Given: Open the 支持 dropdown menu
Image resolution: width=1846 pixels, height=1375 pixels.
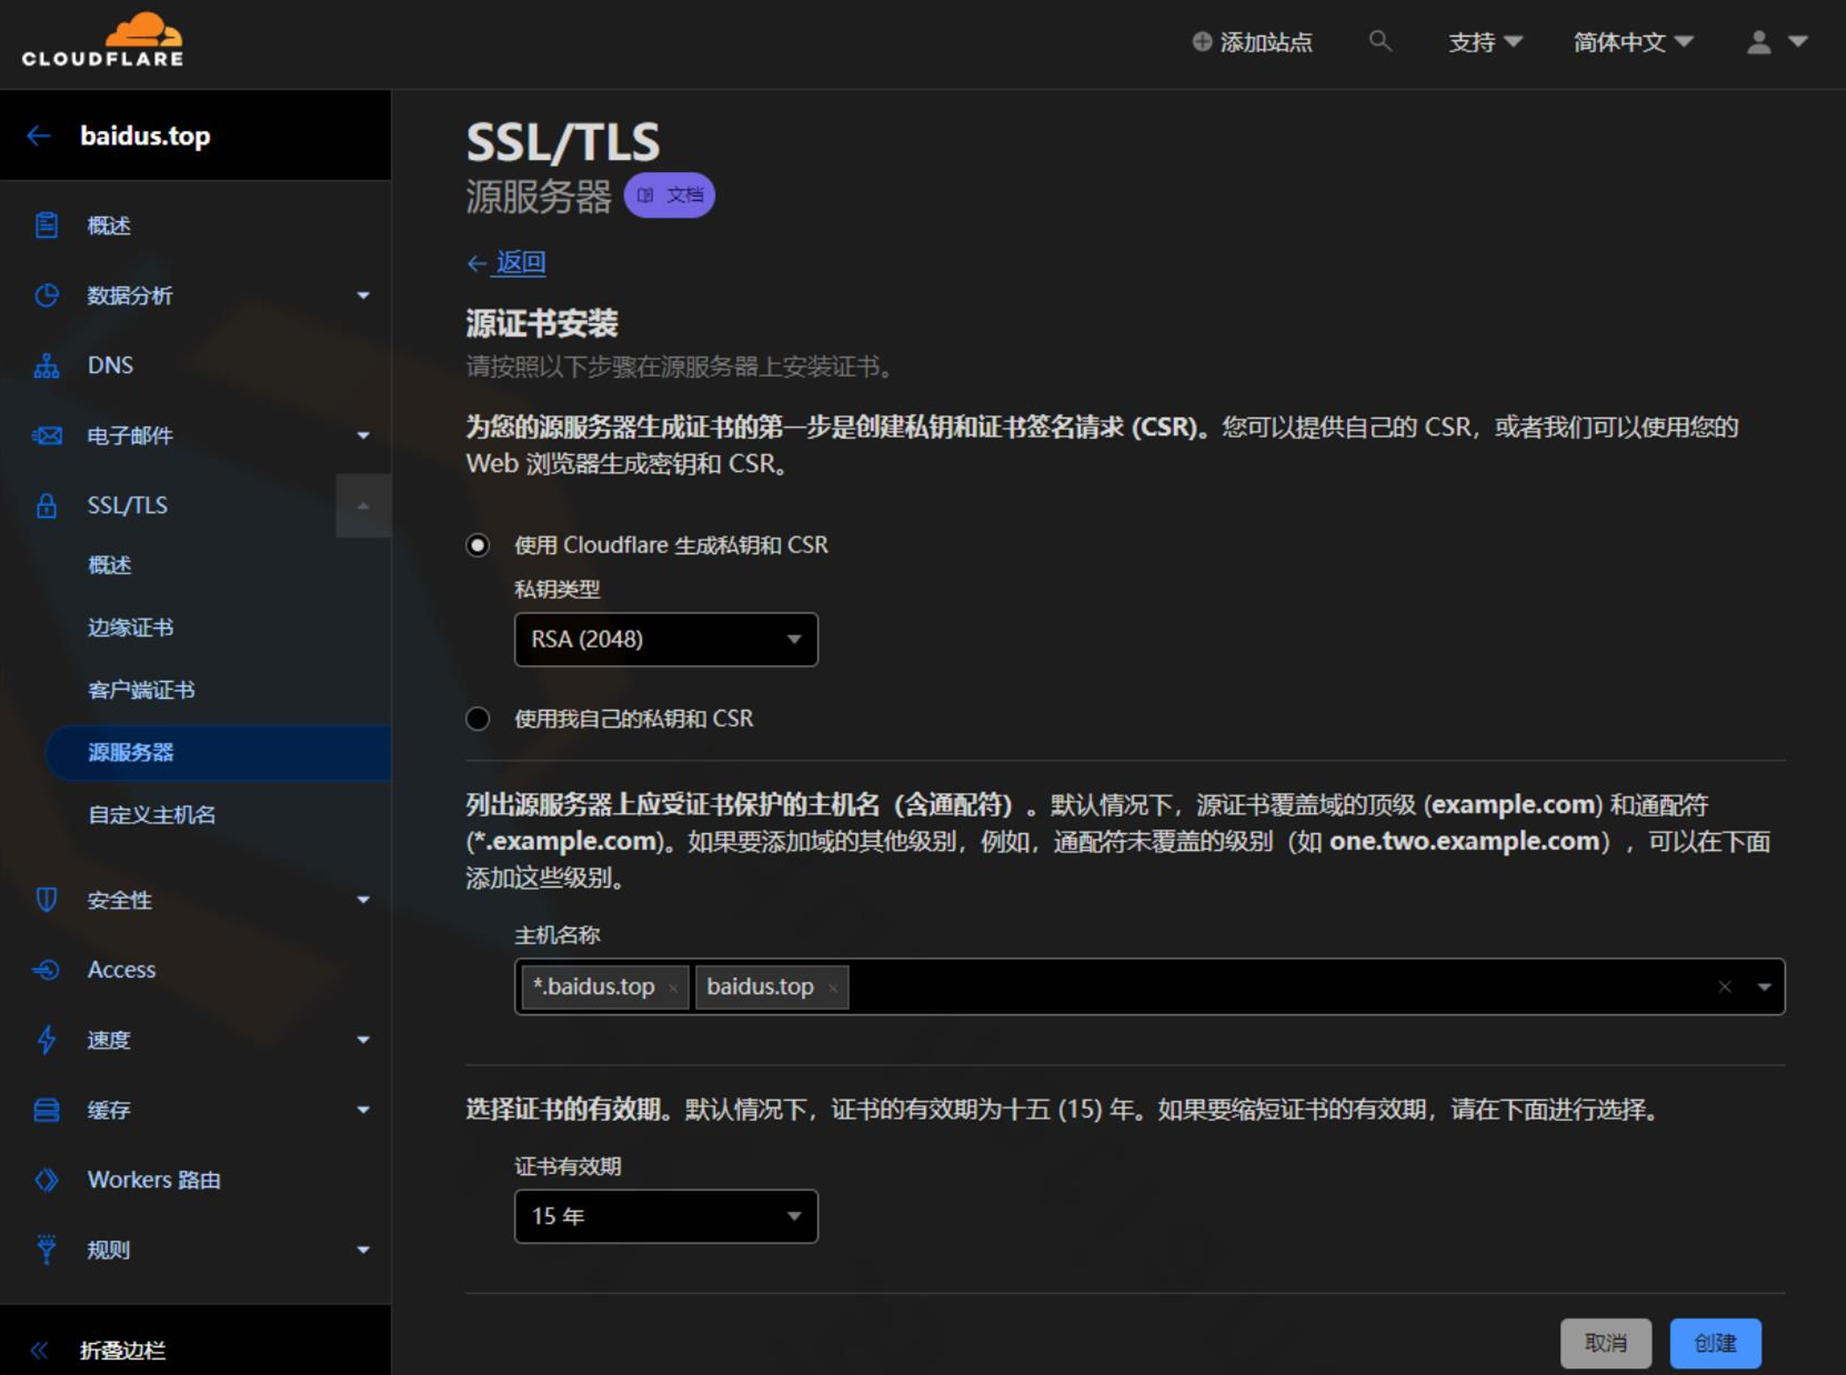Looking at the screenshot, I should pyautogui.click(x=1485, y=42).
